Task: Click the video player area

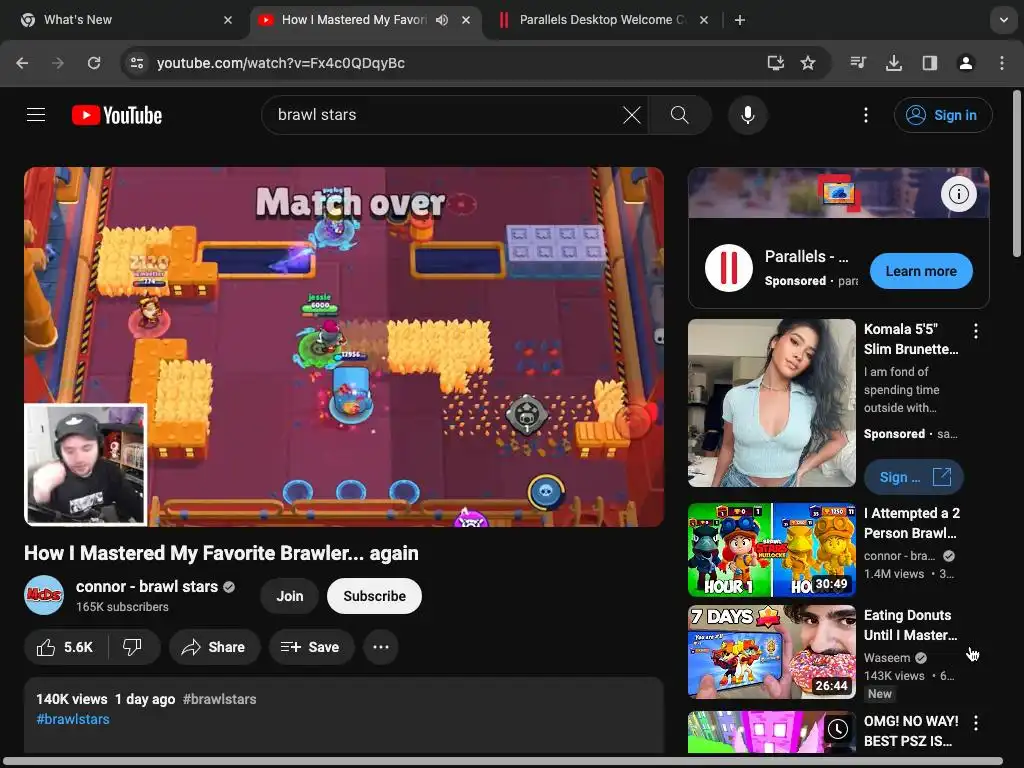Action: click(x=344, y=346)
